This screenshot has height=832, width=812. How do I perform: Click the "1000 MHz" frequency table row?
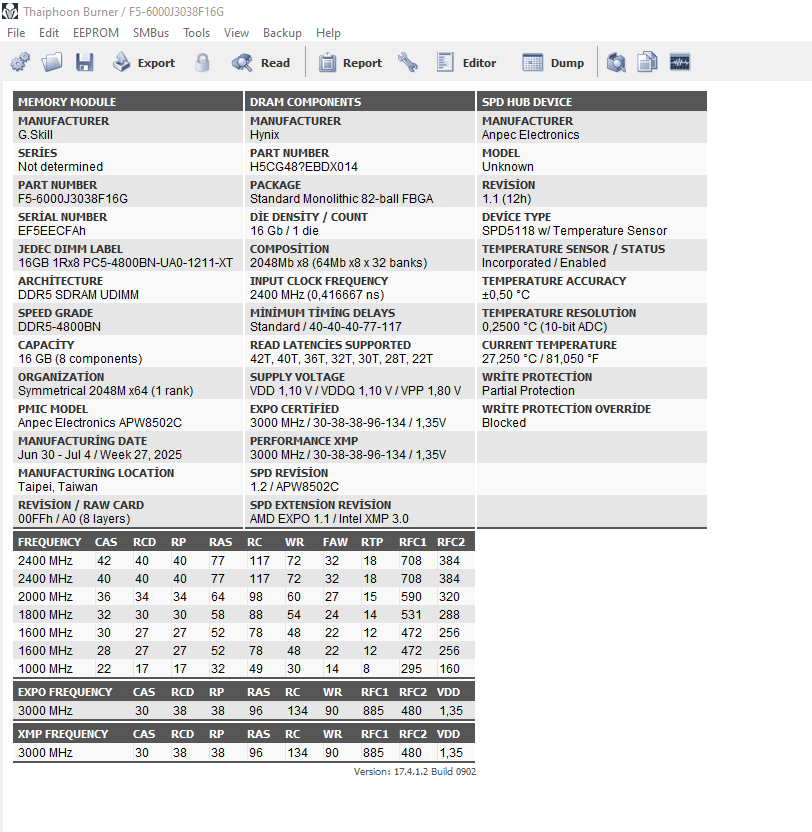coord(244,669)
